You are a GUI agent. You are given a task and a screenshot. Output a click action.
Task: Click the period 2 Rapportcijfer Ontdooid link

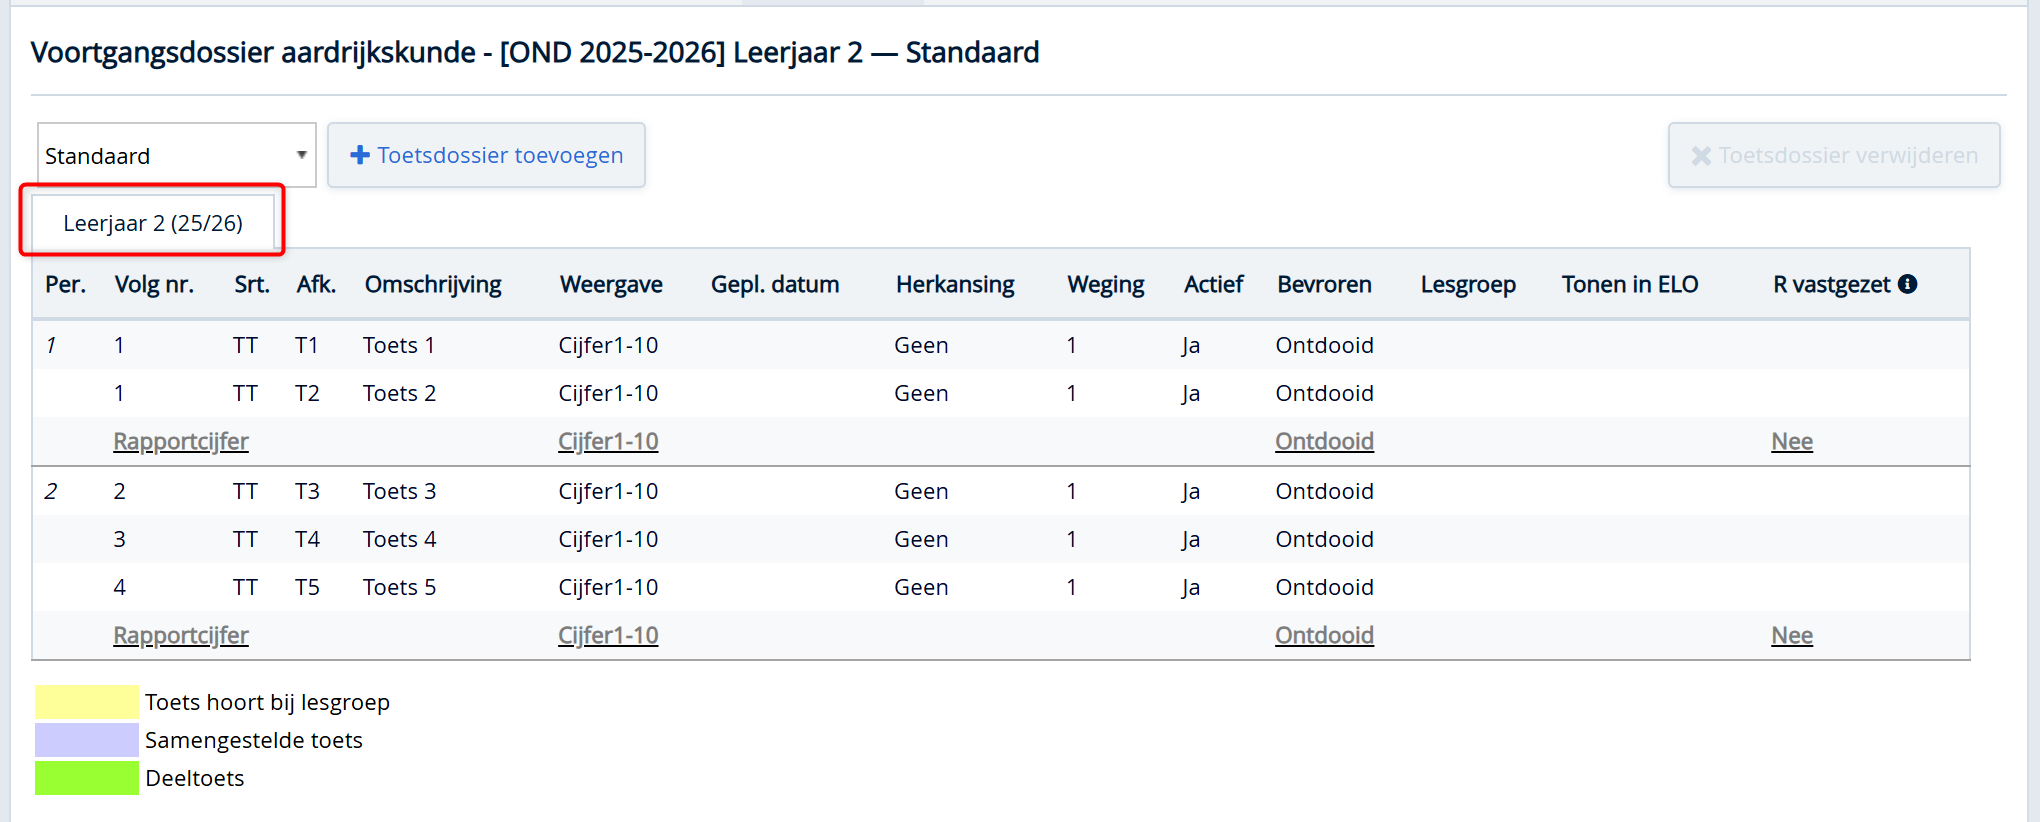tap(1324, 635)
